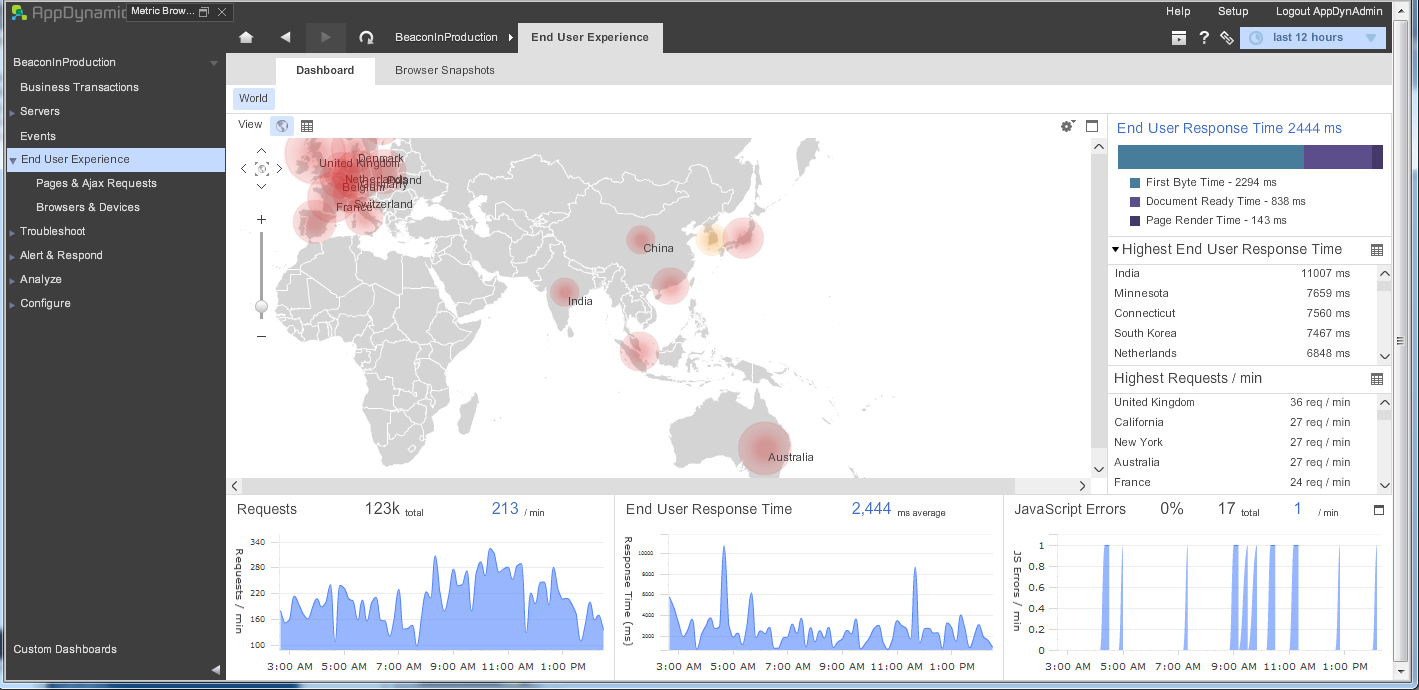Screen dimensions: 1419x690
Task: Click the 213 requests per min value
Action: 505,509
